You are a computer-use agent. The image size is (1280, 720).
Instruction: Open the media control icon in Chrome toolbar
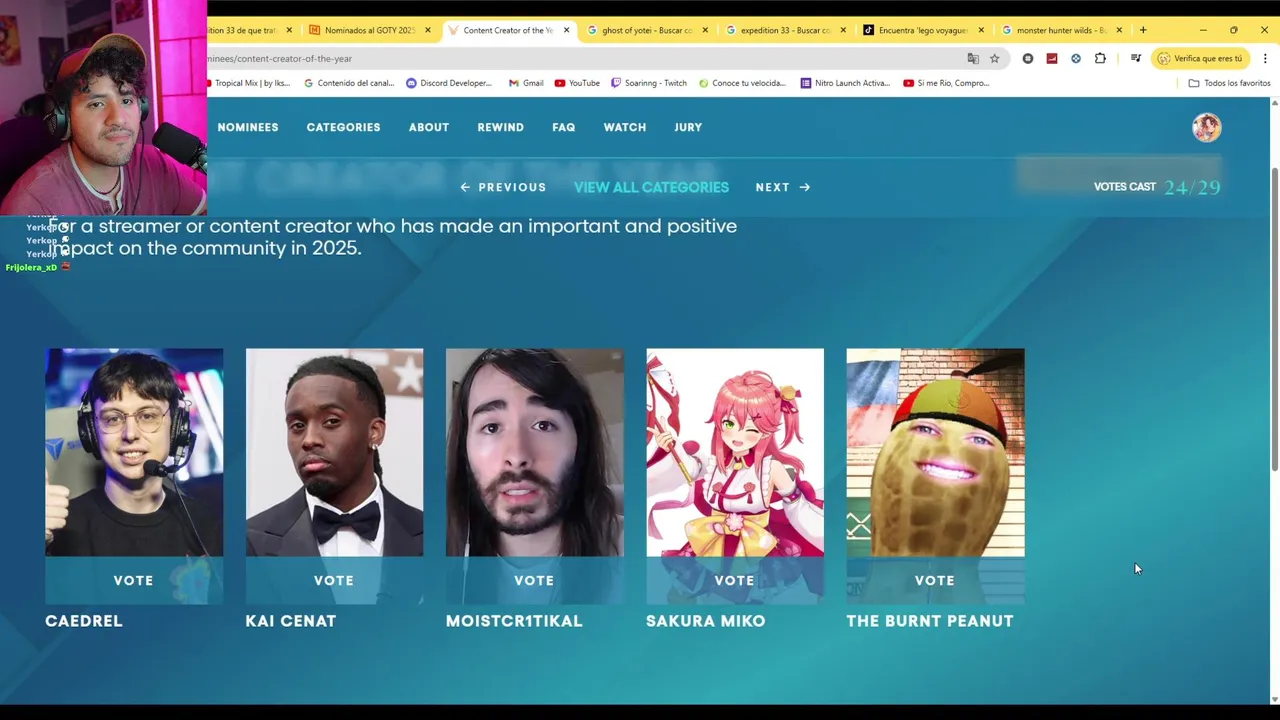click(1135, 59)
